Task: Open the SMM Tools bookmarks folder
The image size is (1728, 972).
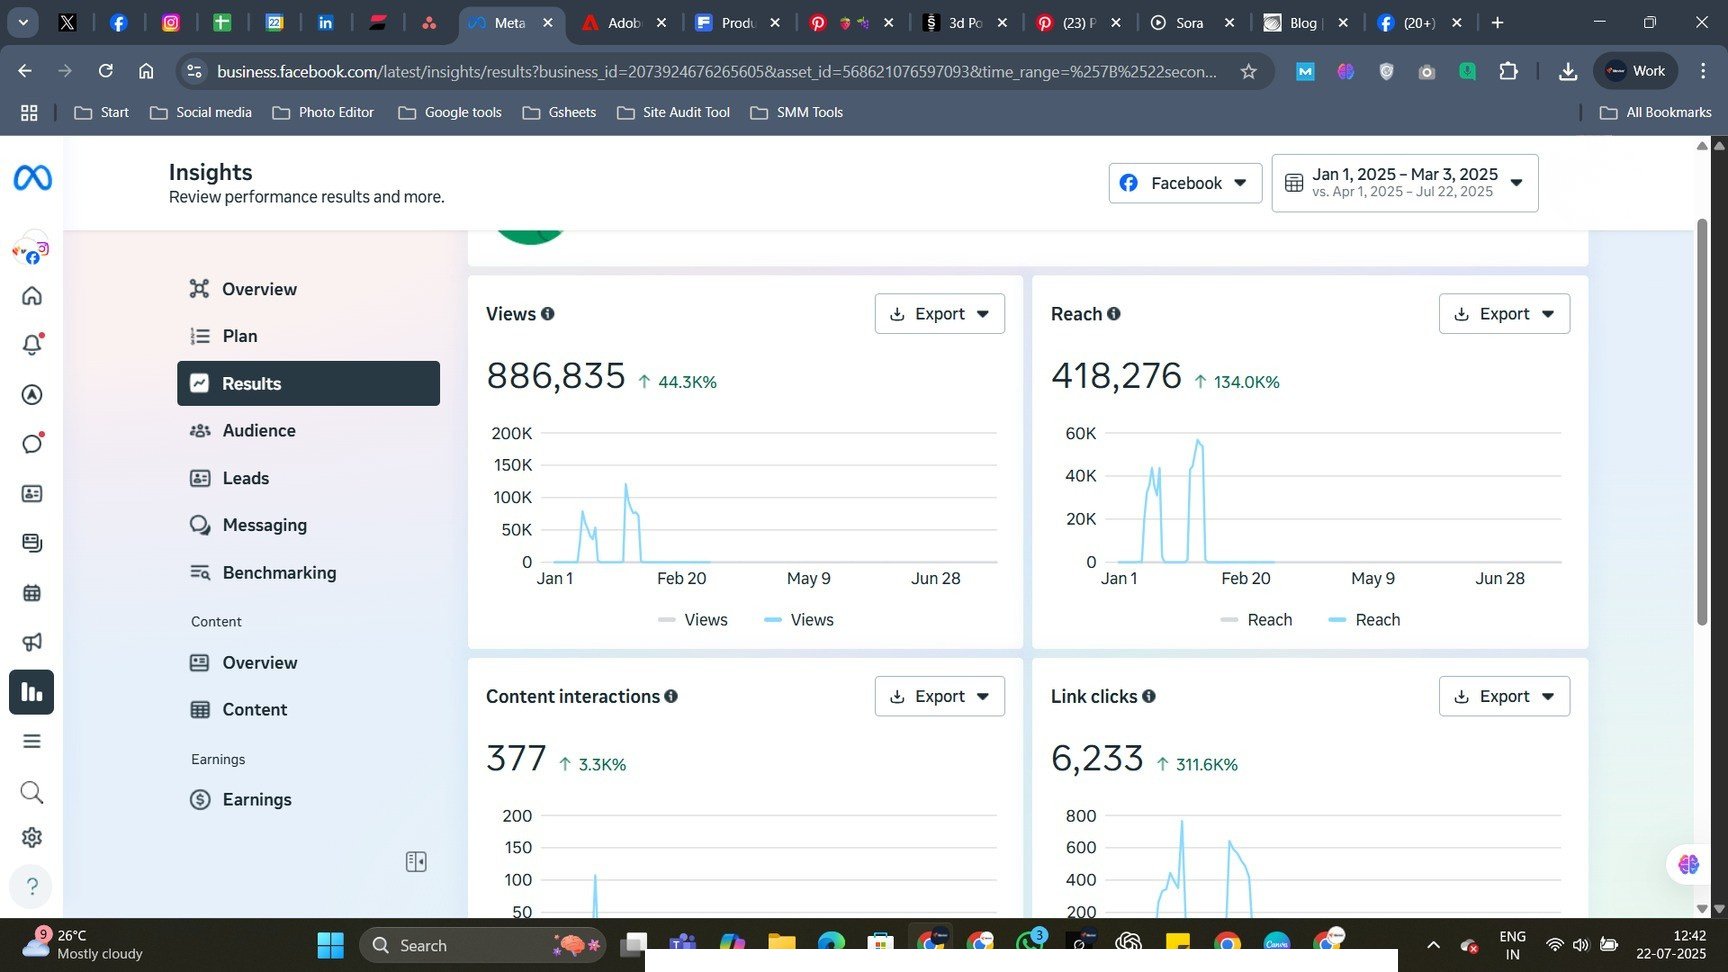Action: [796, 112]
